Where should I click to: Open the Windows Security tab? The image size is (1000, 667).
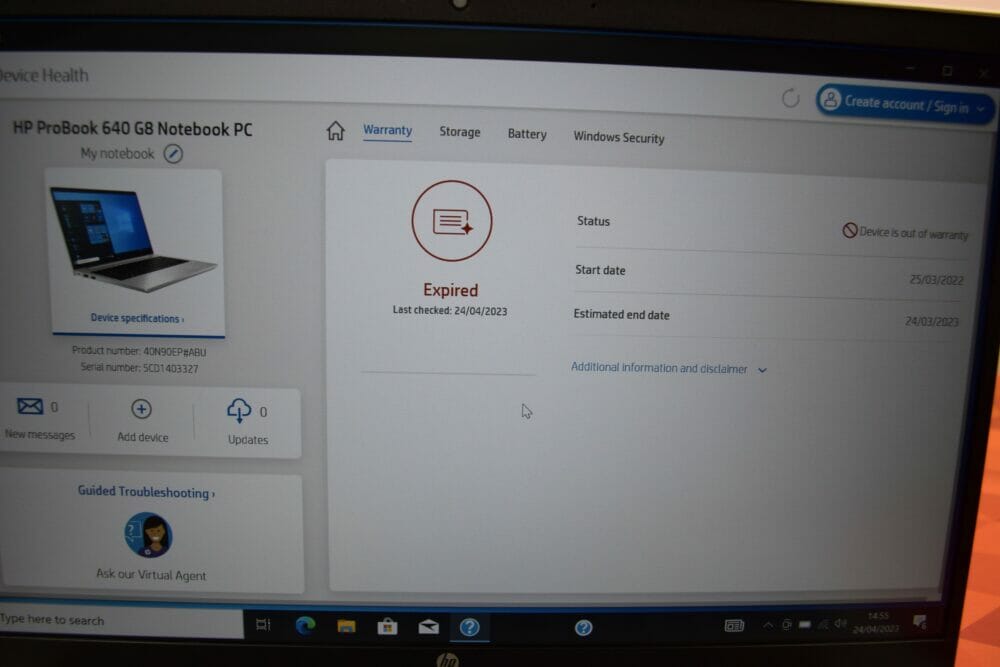click(x=619, y=137)
